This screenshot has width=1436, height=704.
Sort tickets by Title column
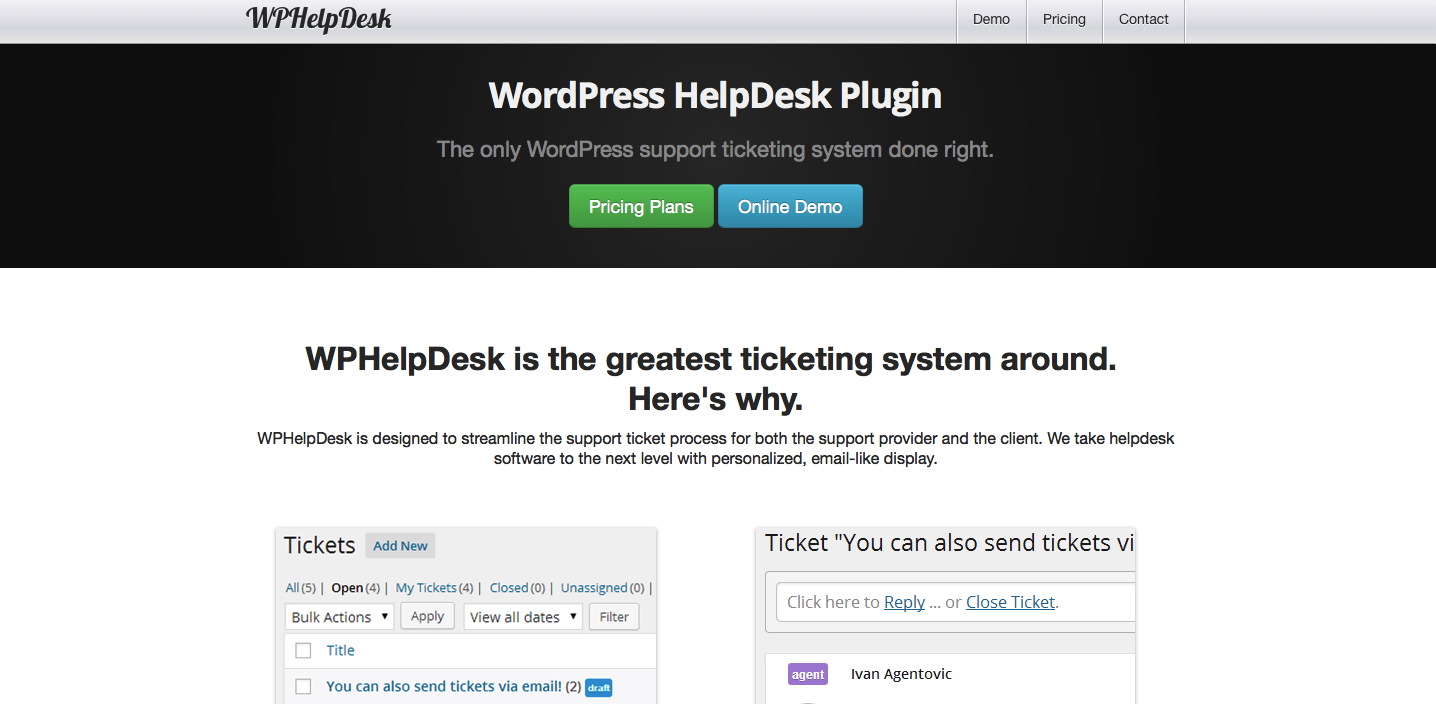(x=340, y=650)
